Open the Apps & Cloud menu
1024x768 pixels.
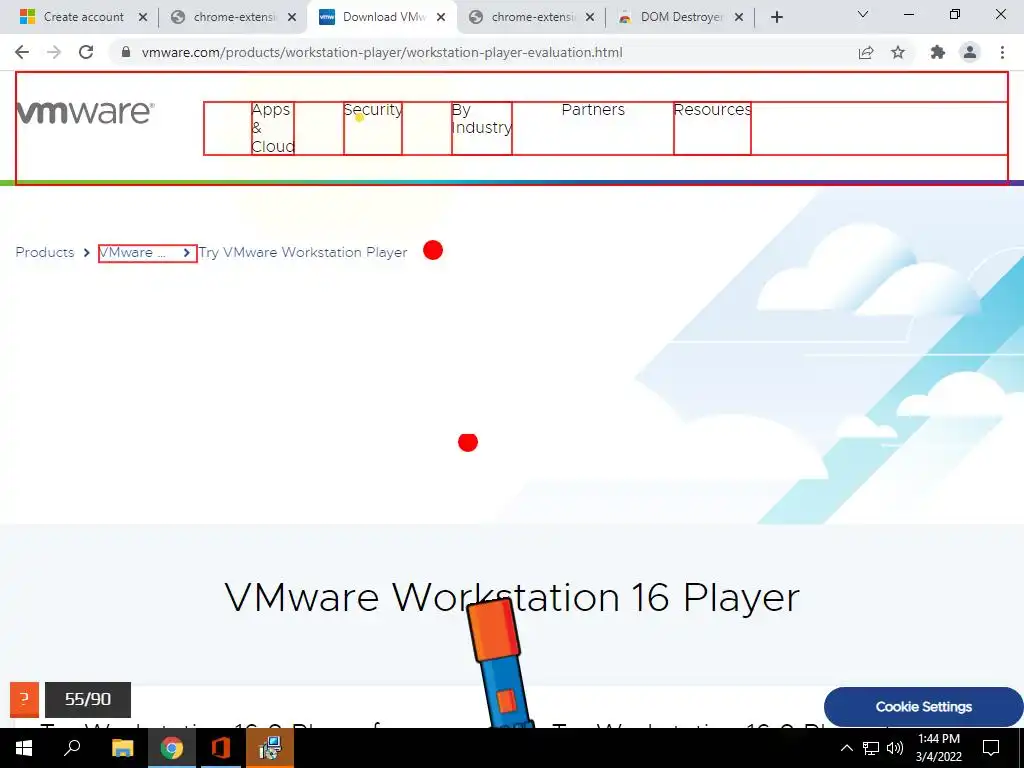coord(272,128)
